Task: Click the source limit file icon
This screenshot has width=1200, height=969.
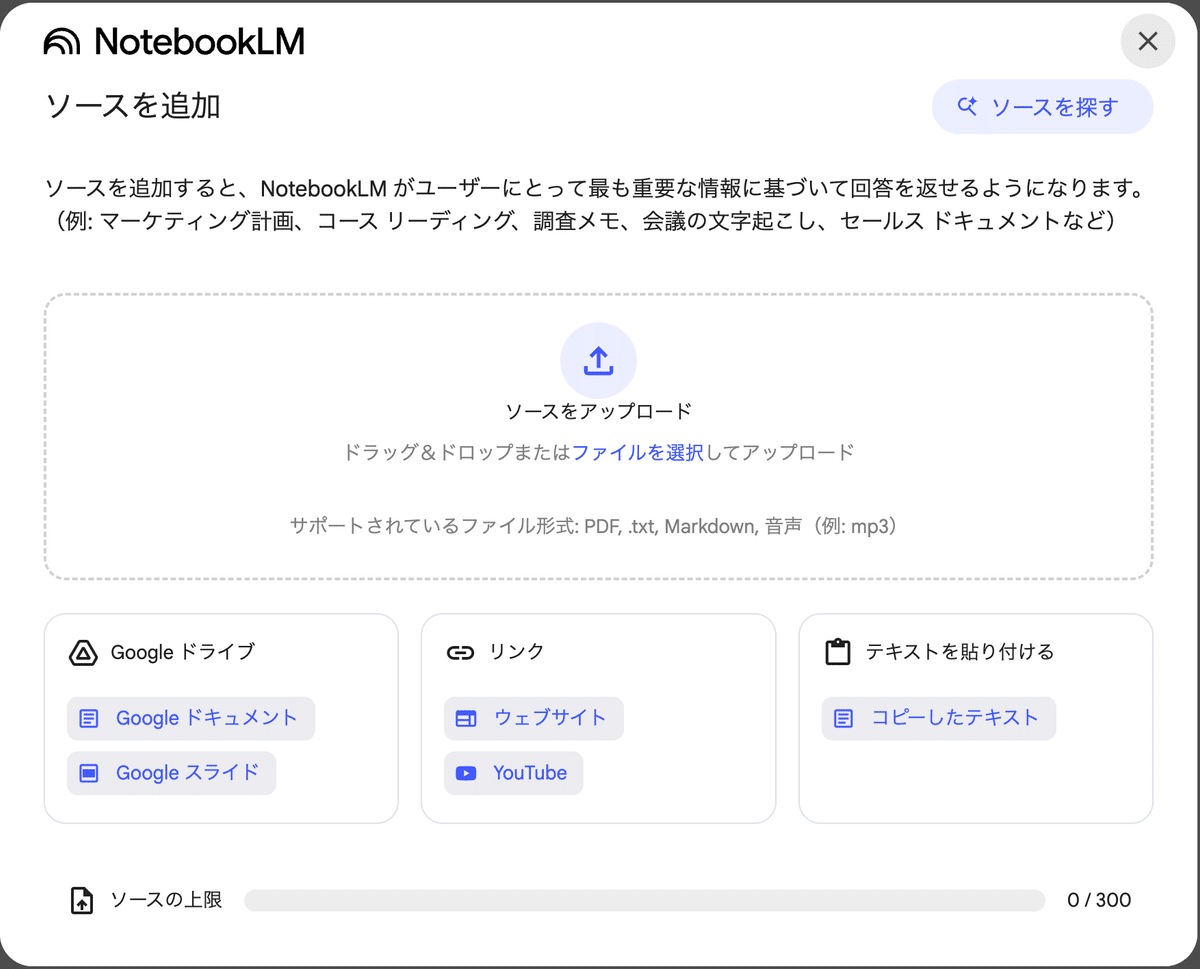Action: tap(82, 900)
